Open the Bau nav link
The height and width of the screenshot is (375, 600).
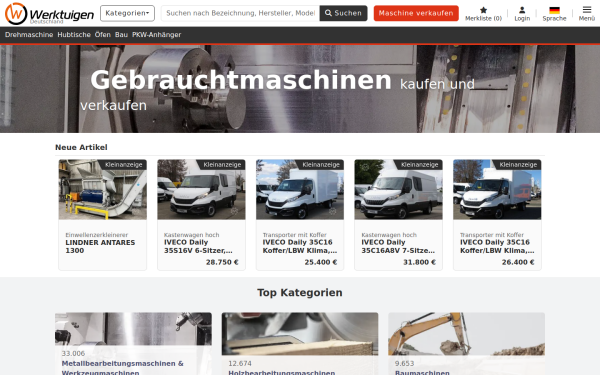pos(121,35)
